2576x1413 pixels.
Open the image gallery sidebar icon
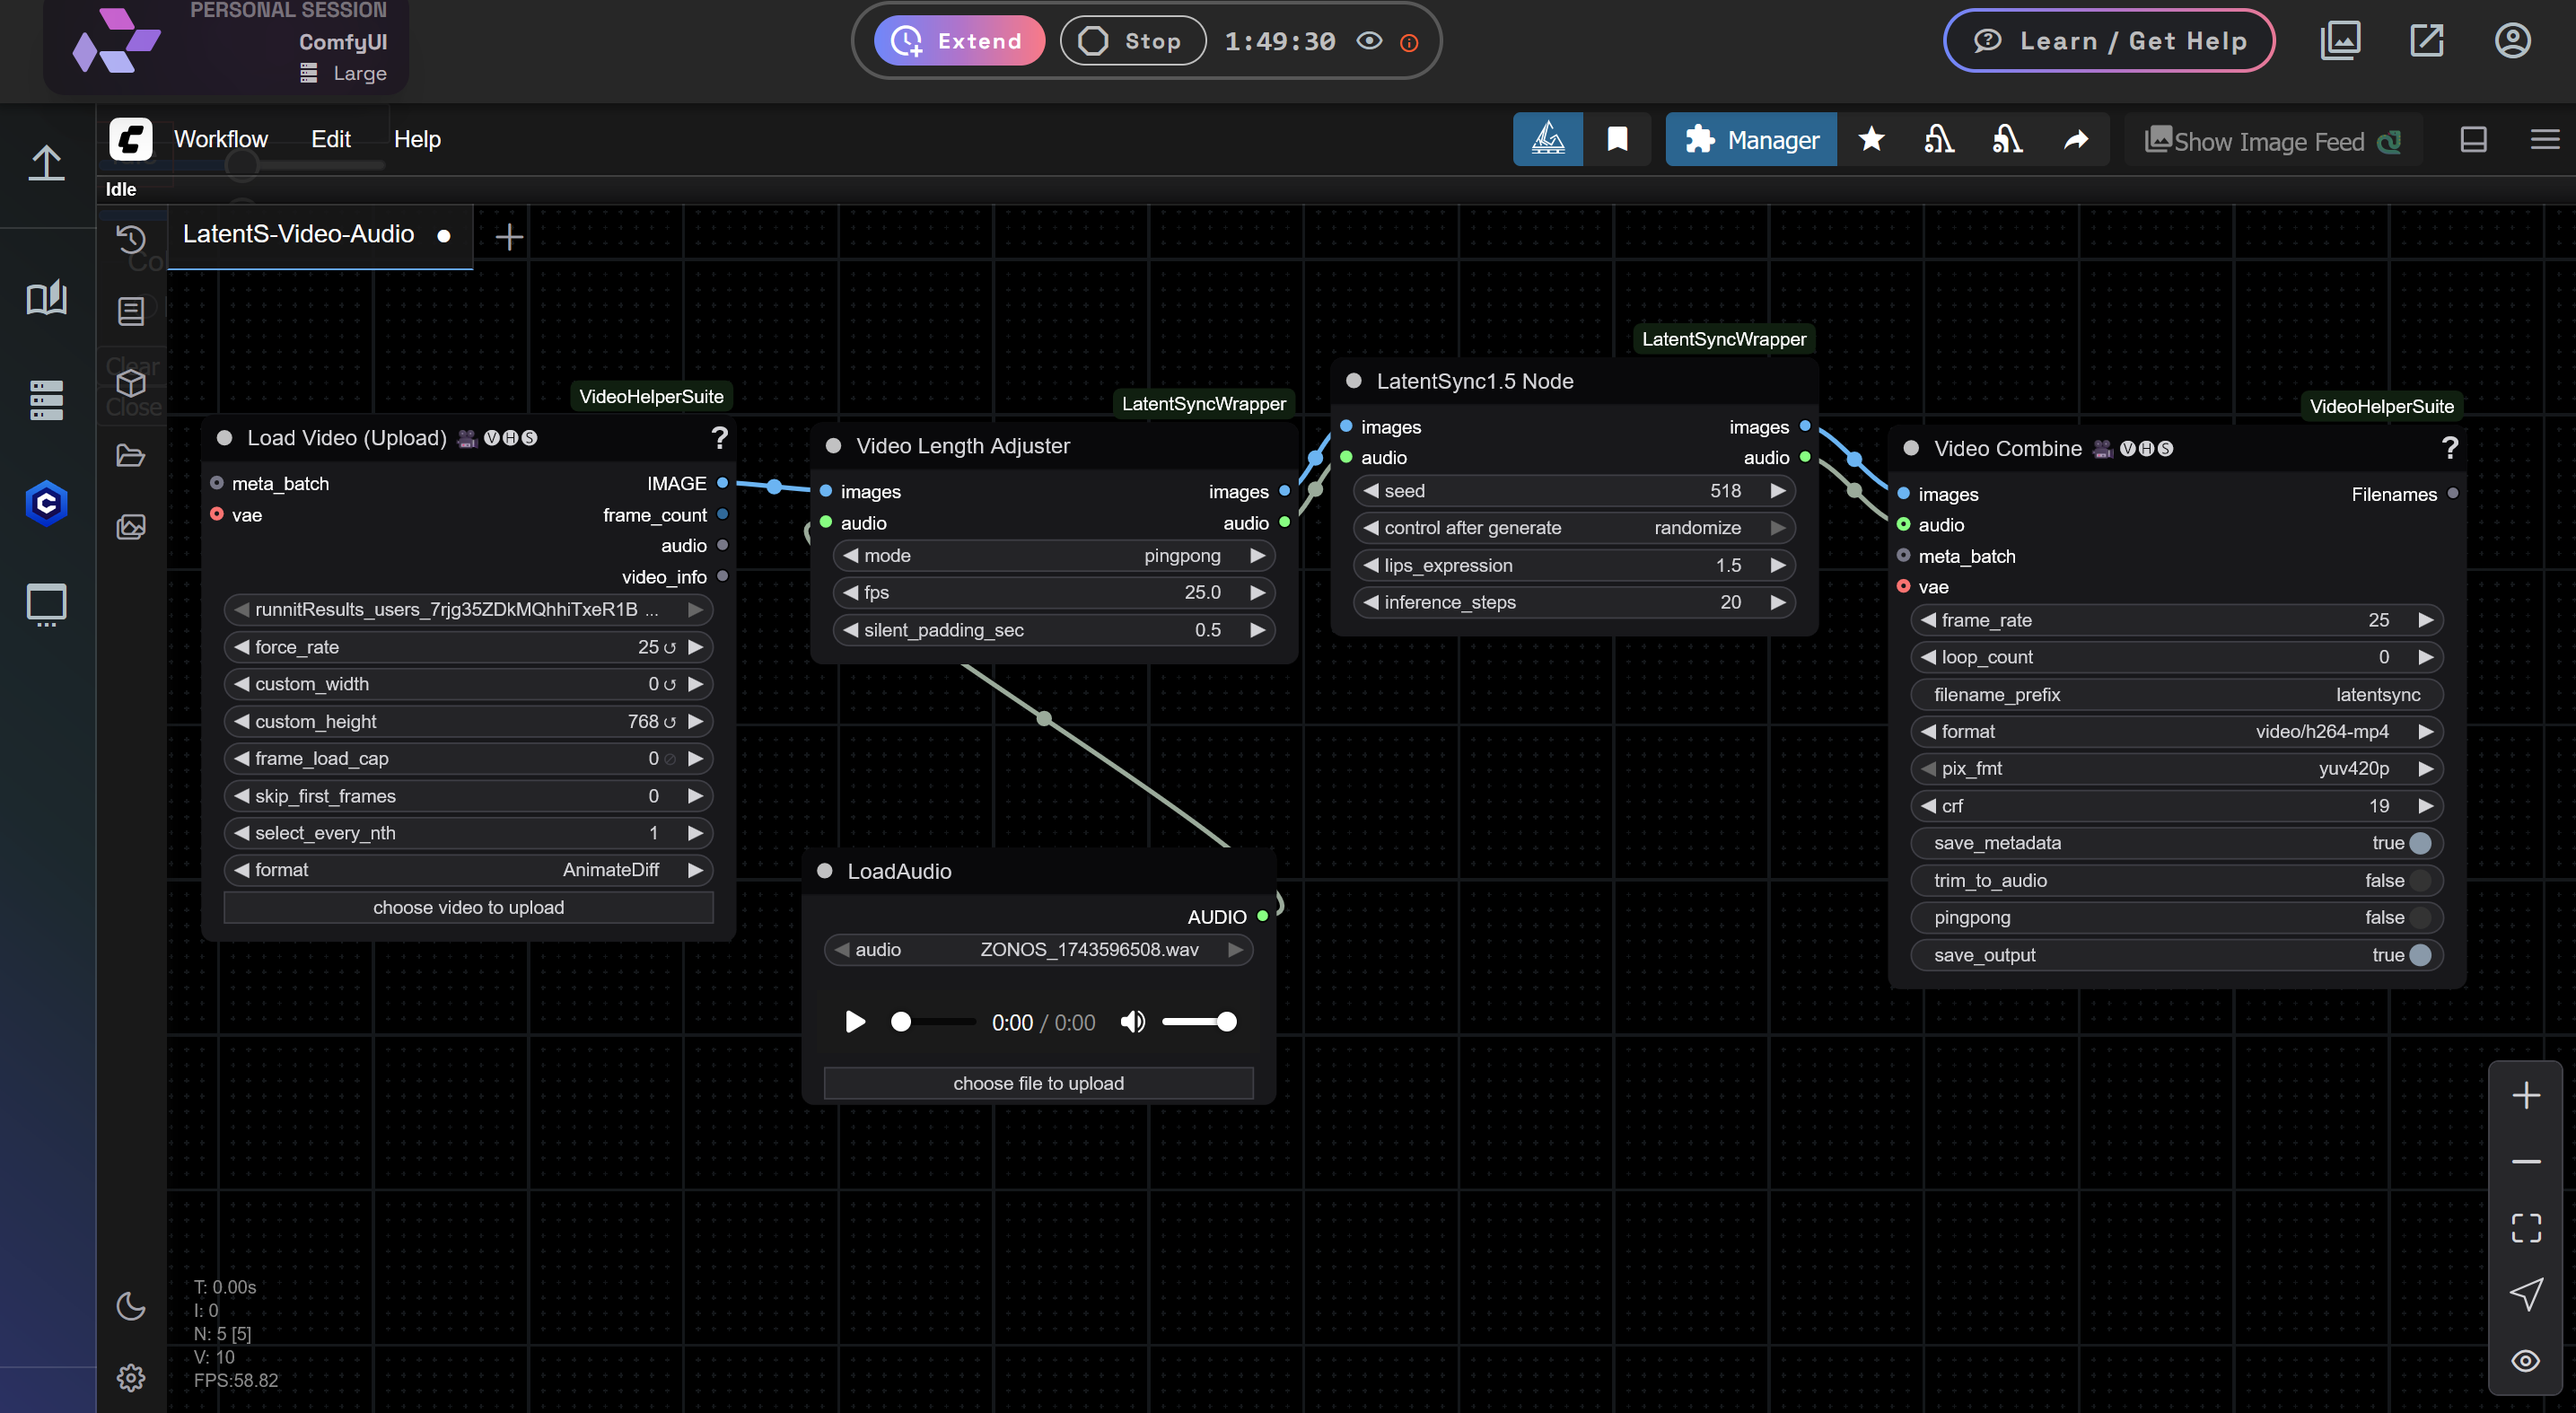point(131,526)
